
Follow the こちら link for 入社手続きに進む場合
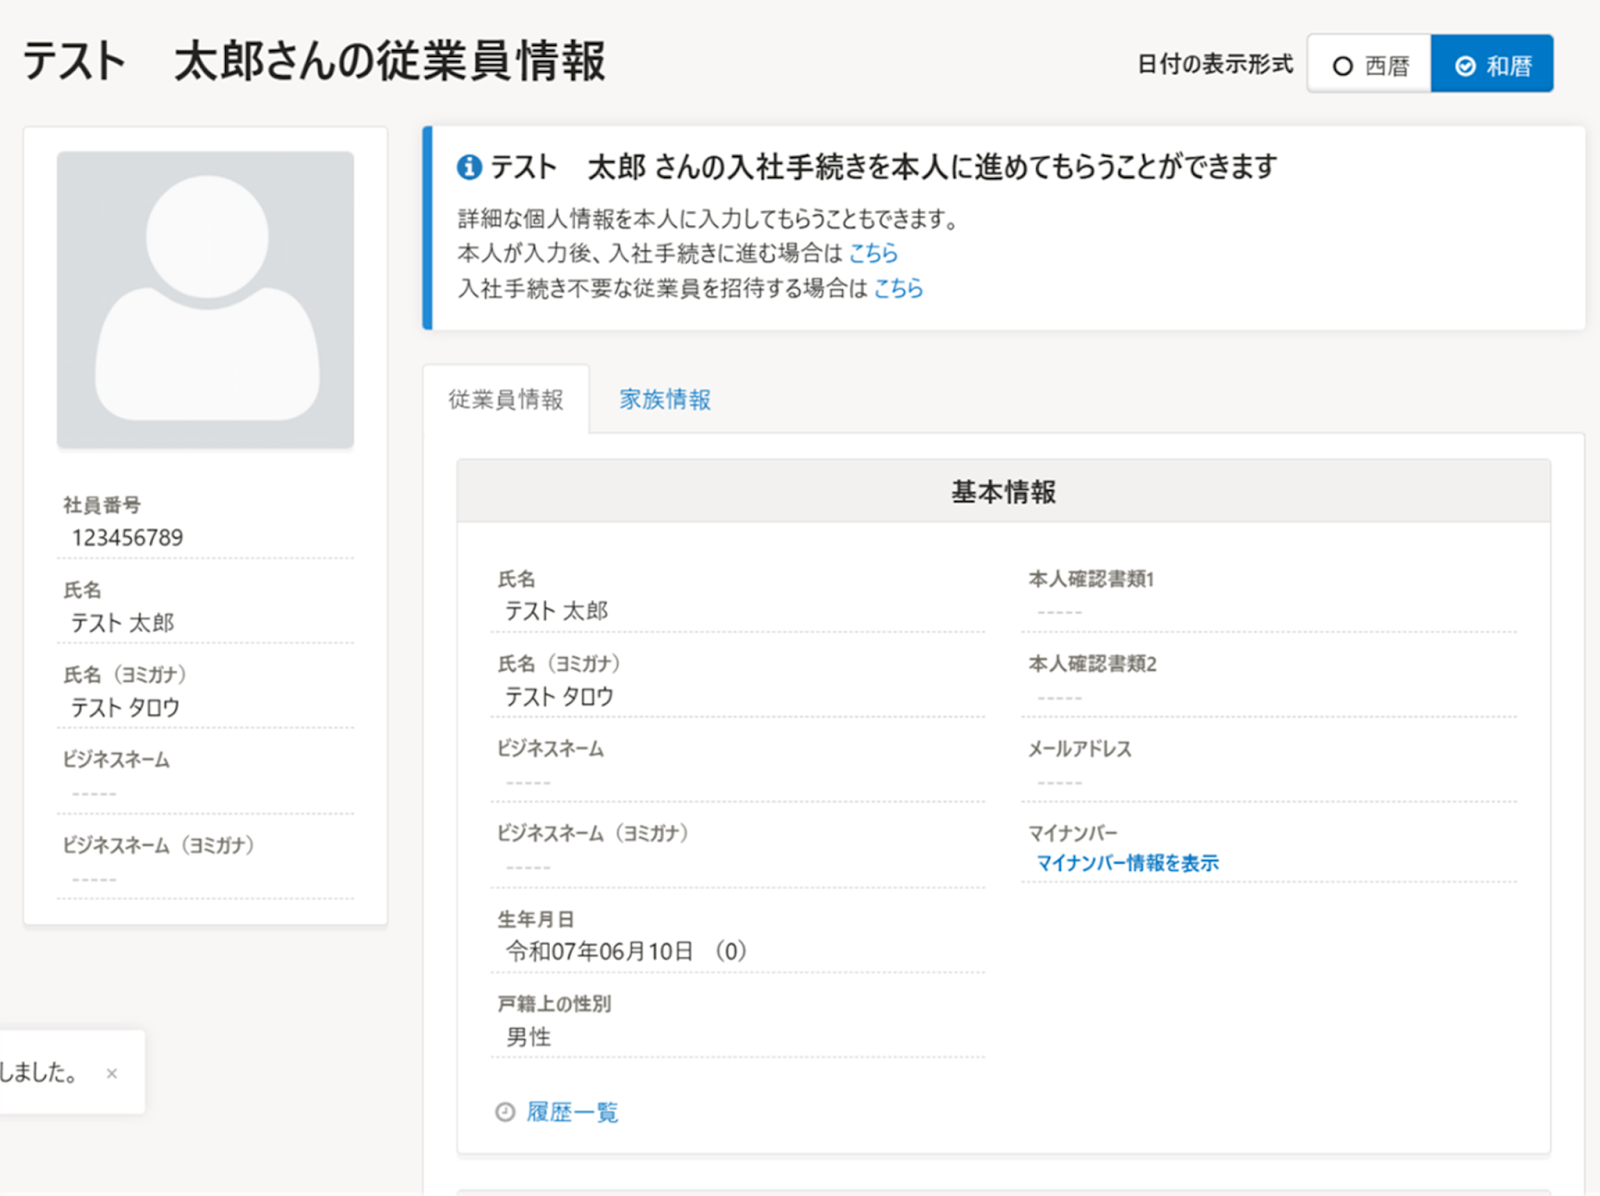(x=873, y=253)
